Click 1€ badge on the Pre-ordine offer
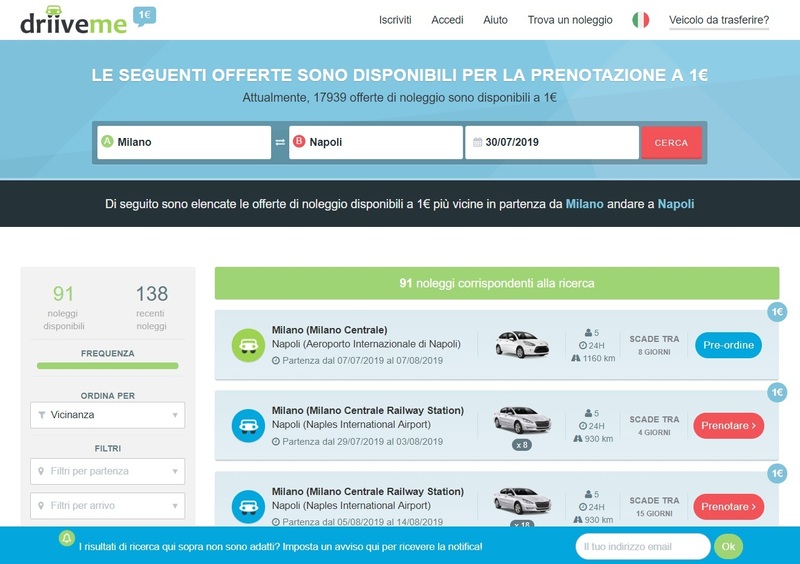Screen dimensions: 800x564 (777, 312)
